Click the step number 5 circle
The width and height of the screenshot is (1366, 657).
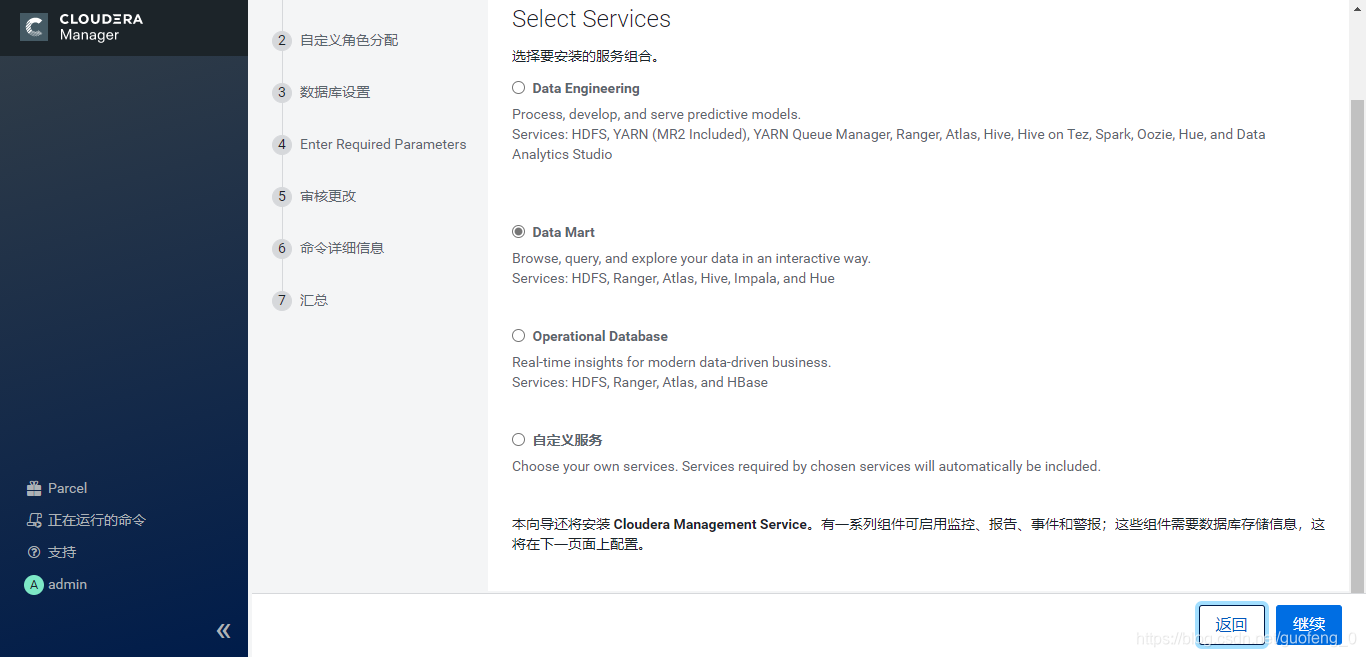282,197
